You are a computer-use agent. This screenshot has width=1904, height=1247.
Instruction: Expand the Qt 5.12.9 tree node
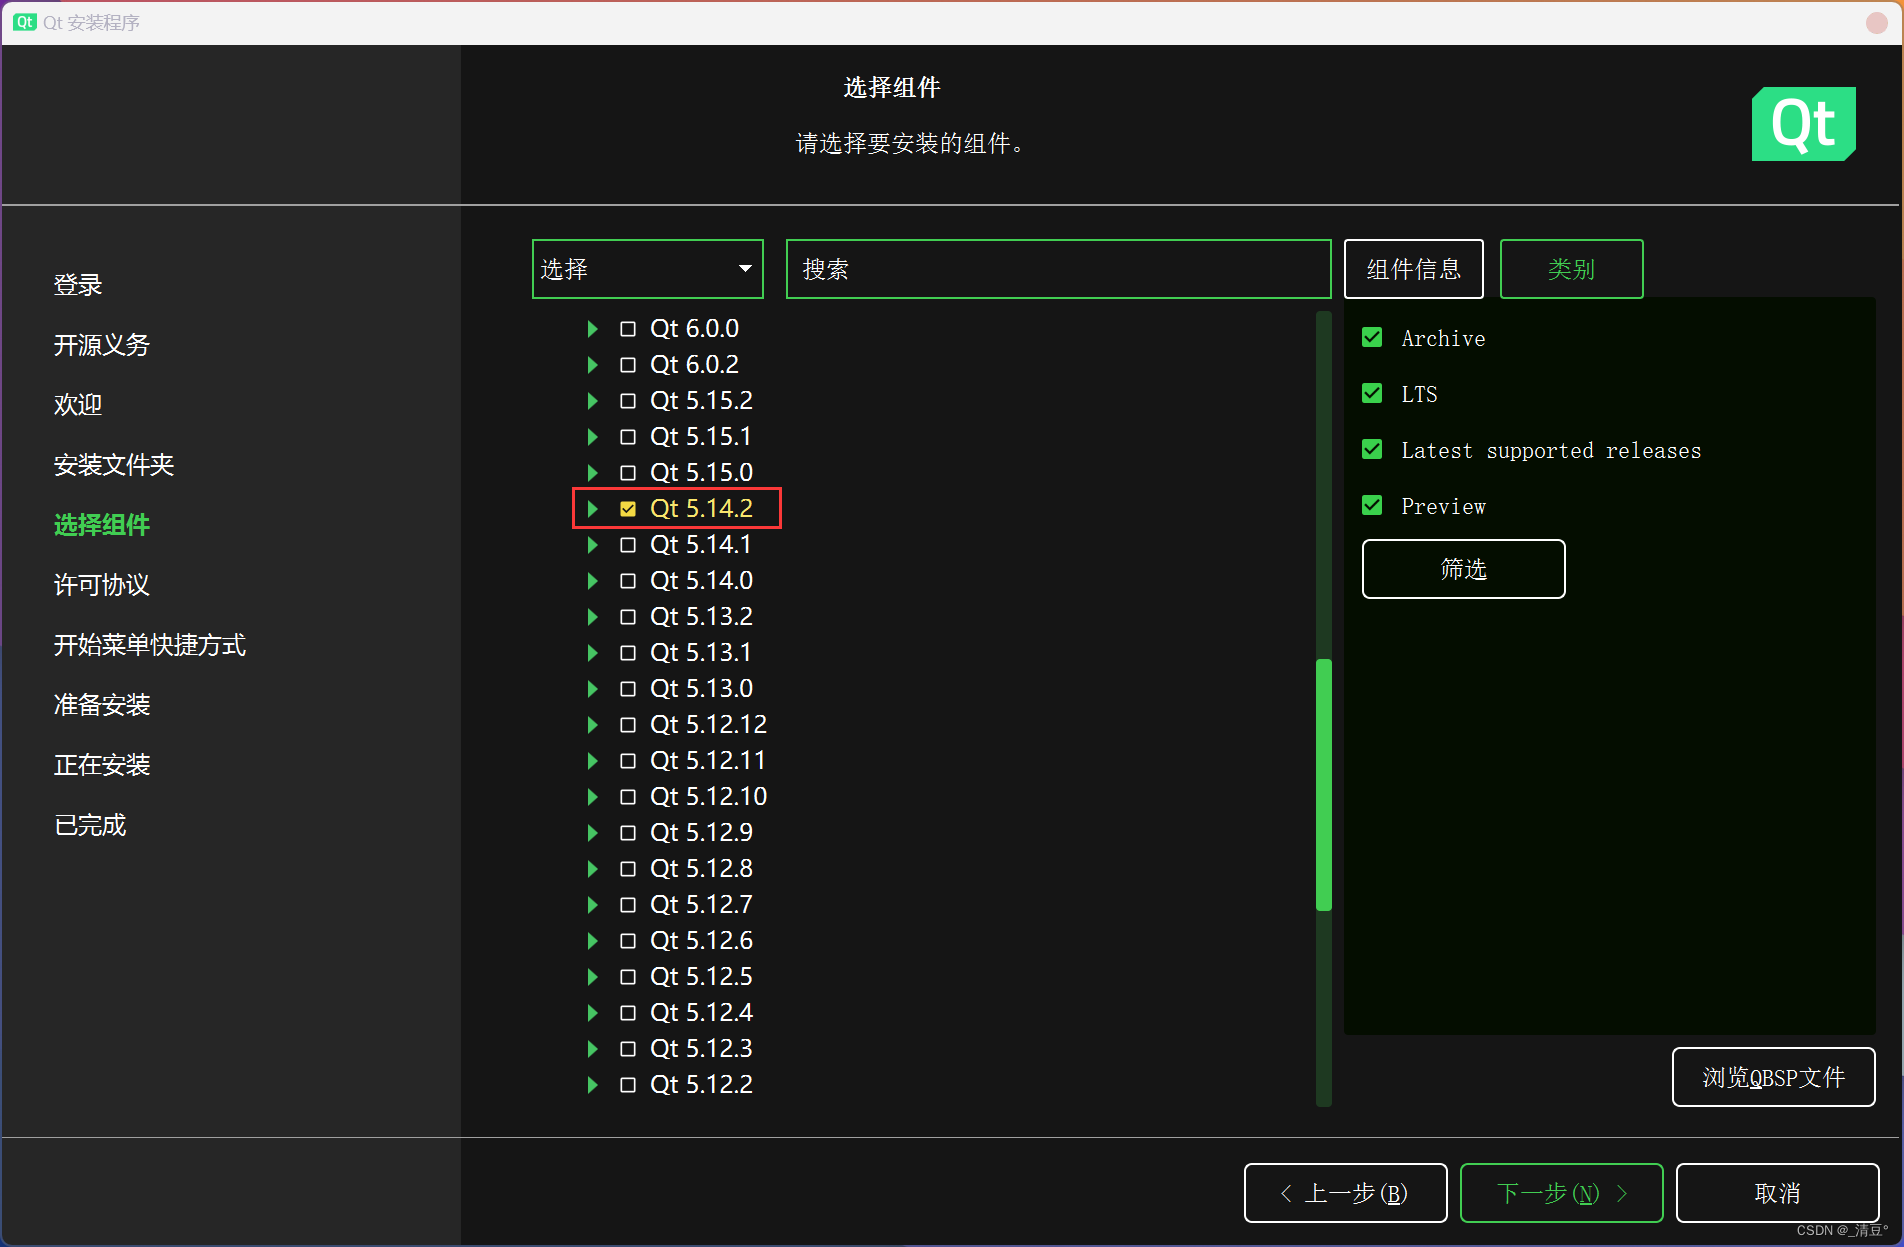click(592, 833)
